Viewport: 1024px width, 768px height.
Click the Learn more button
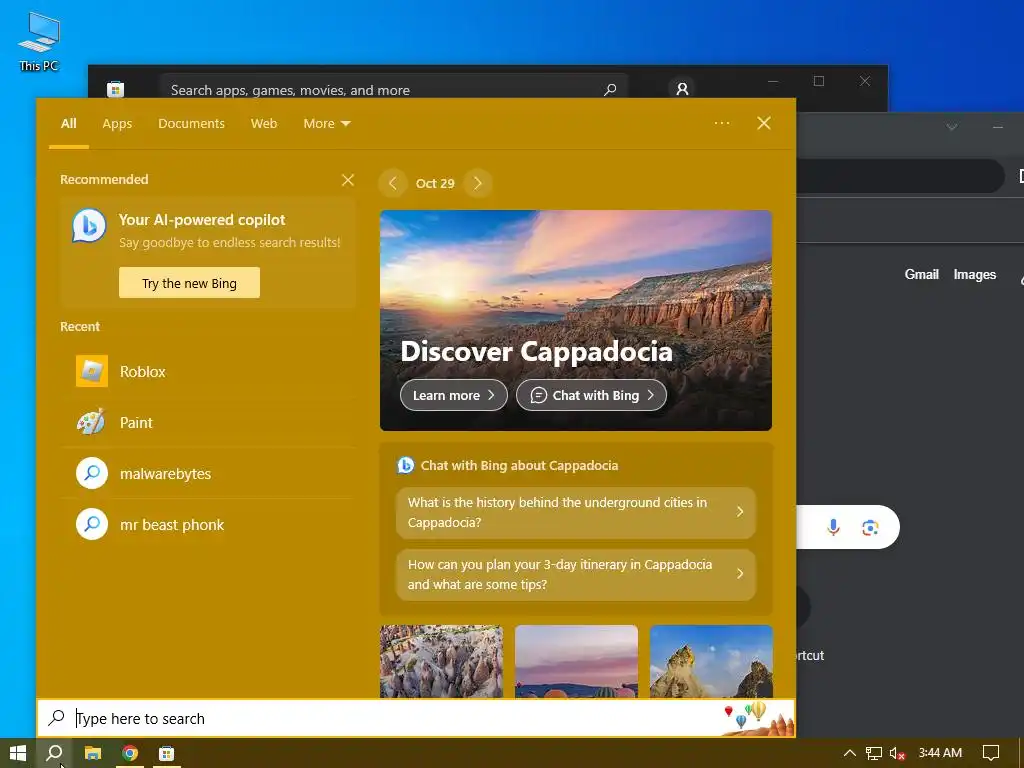[454, 395]
